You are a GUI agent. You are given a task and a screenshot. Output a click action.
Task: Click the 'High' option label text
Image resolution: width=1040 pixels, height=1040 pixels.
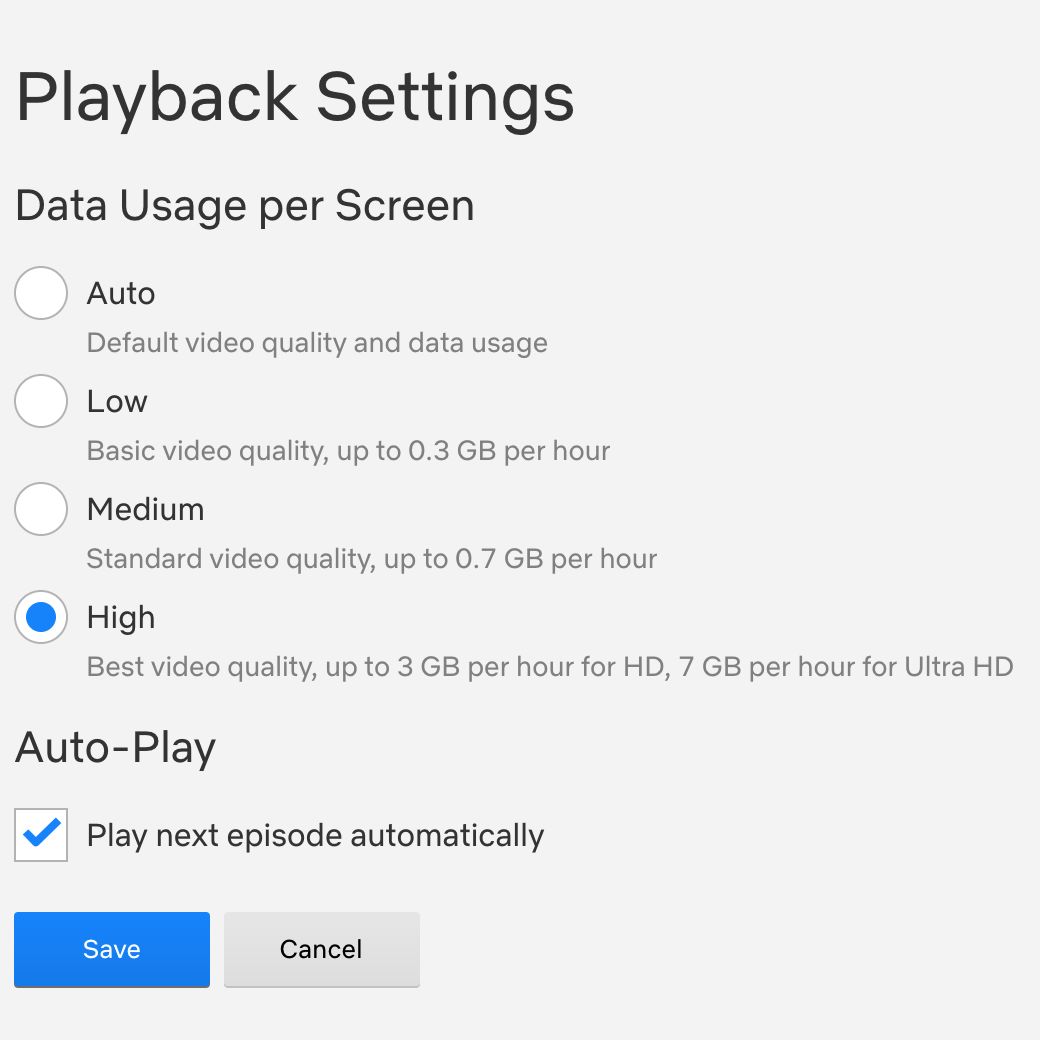pos(121,617)
